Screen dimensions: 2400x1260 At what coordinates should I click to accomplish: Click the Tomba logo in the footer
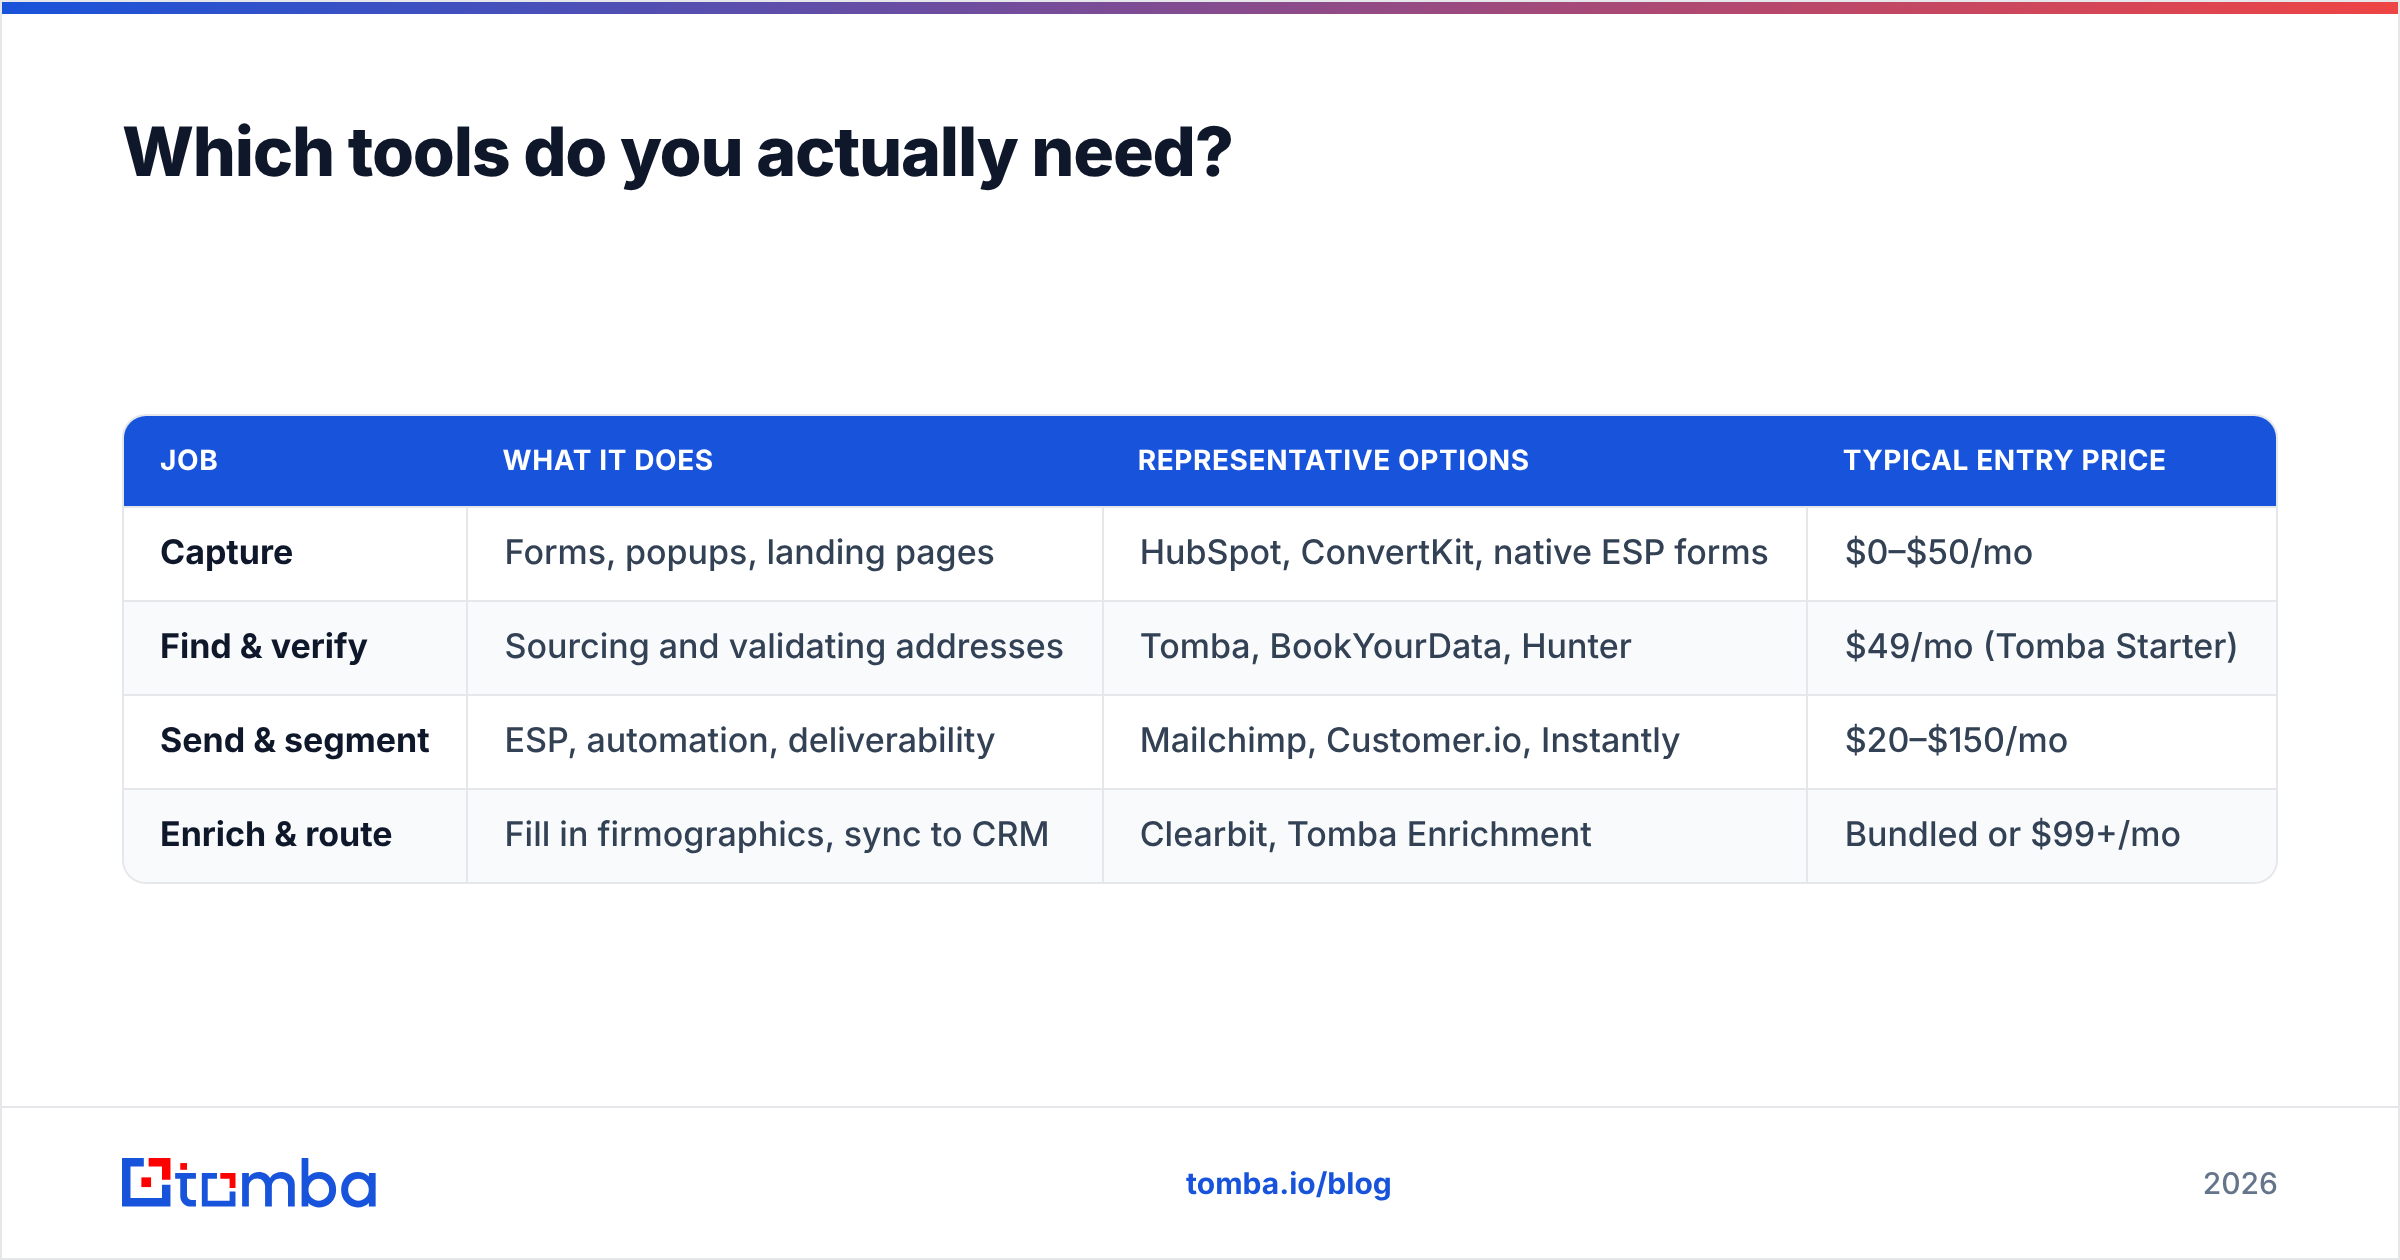click(249, 1183)
